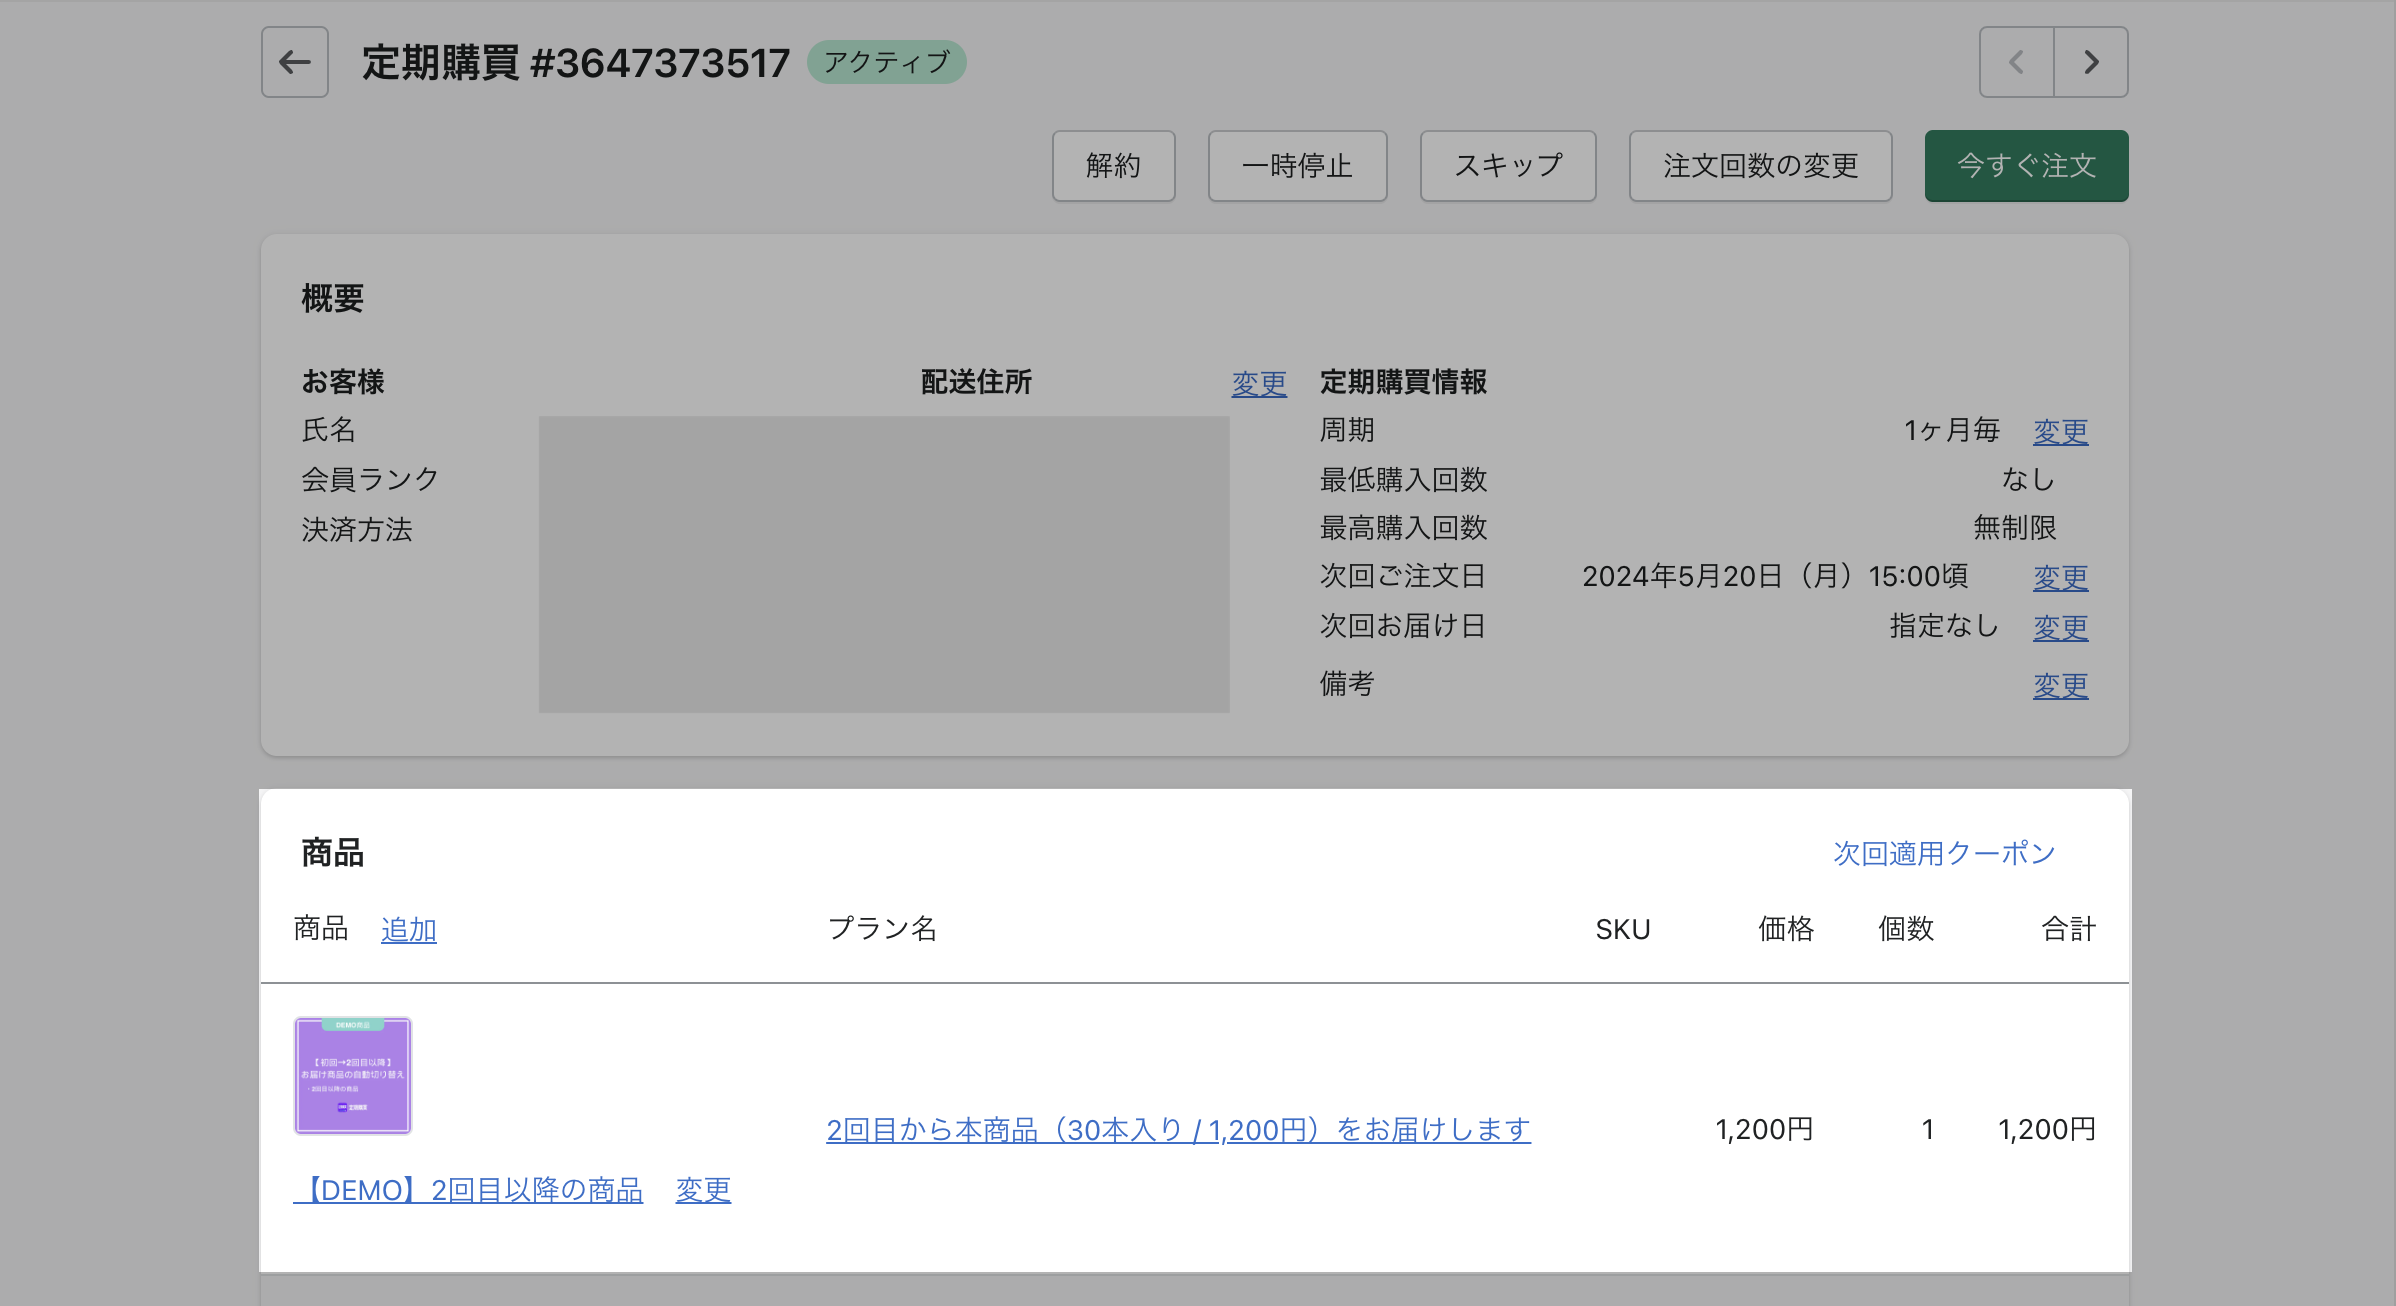2396x1306 pixels.
Task: Click 変更 next to the DEMO product
Action: (703, 1190)
